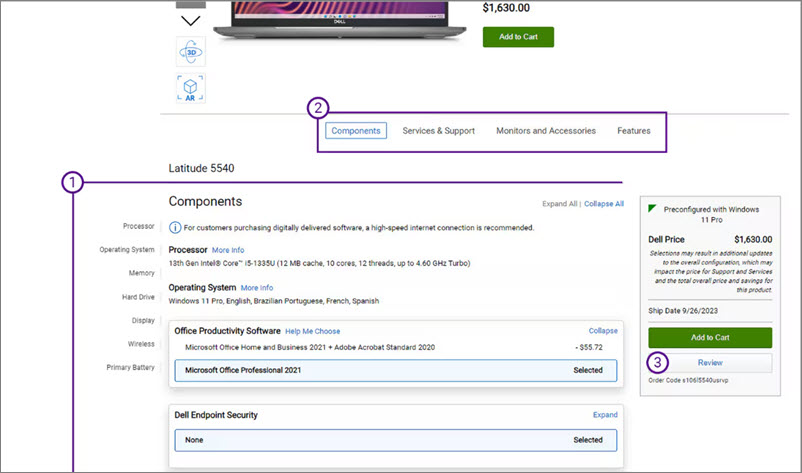Click the down chevron below thumbnails
Screen dimensions: 802x473
190,19
